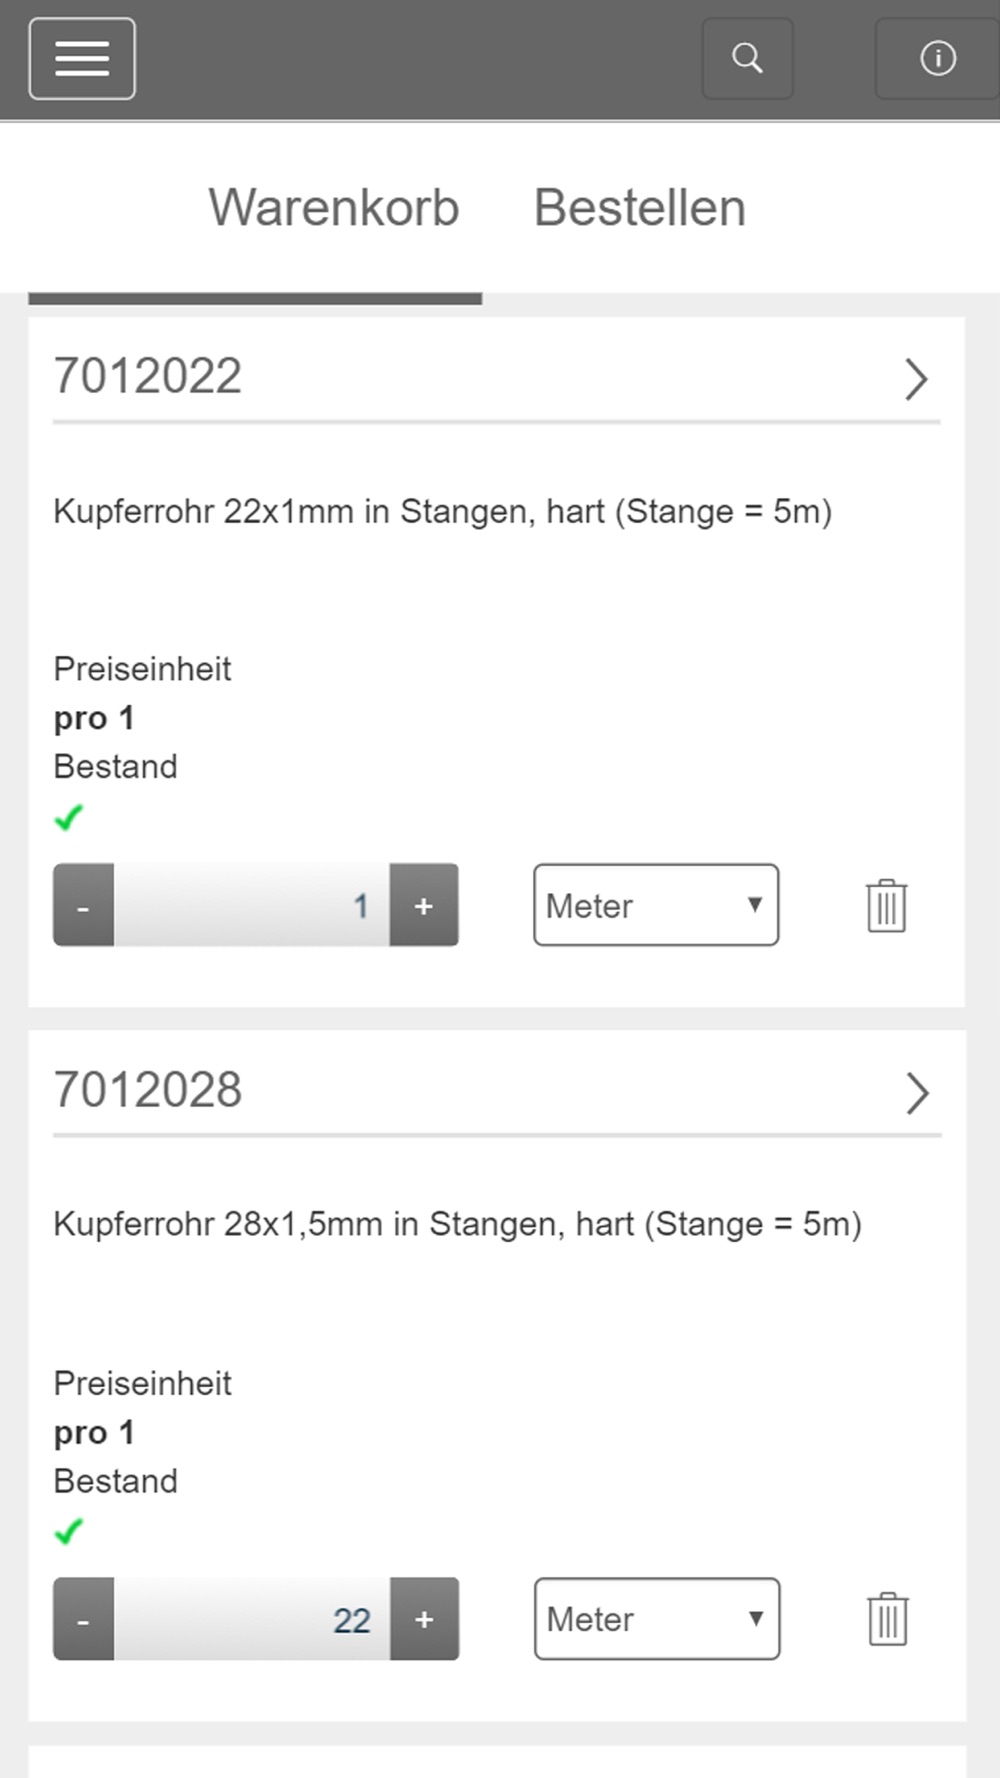Increase quantity of 22x1mm Kupferrohr
The image size is (1000, 1778).
pyautogui.click(x=424, y=905)
